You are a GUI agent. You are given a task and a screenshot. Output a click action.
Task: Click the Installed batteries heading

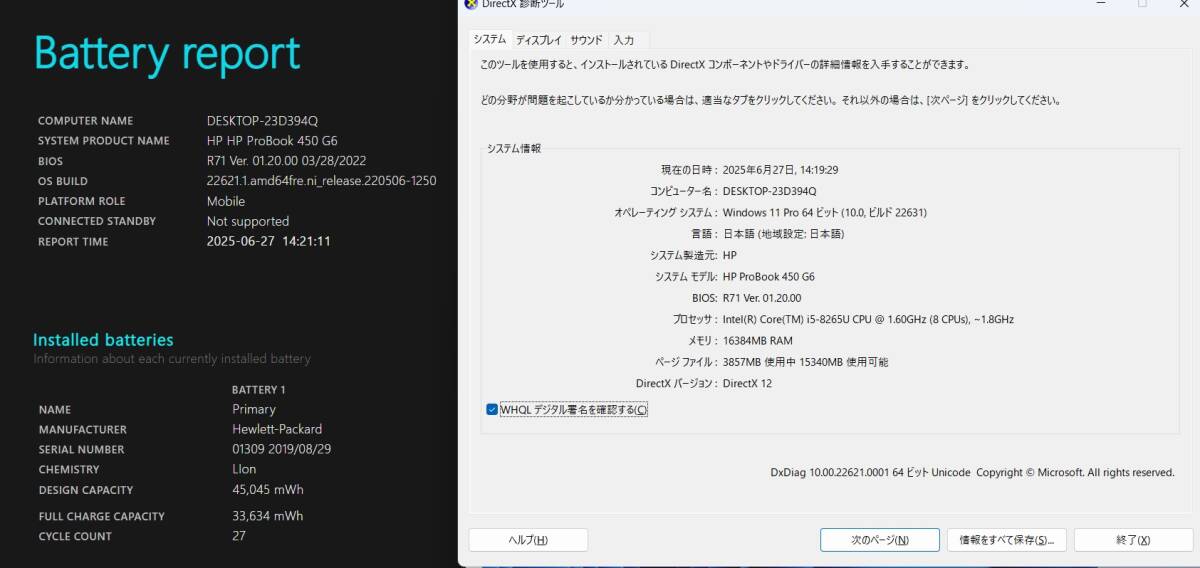click(103, 340)
